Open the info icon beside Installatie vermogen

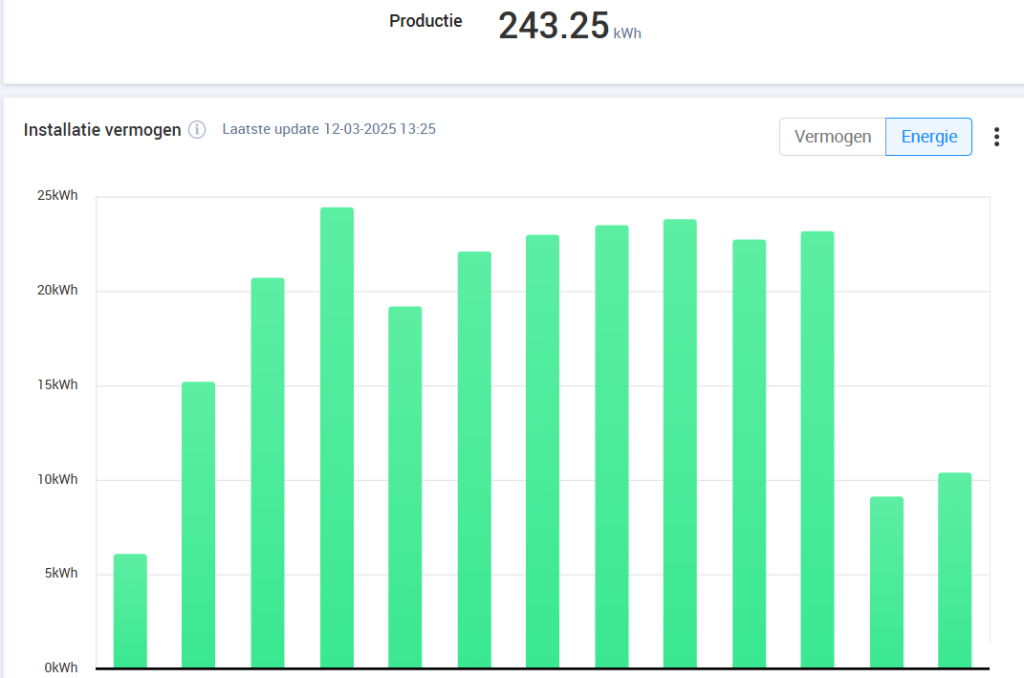tap(197, 130)
